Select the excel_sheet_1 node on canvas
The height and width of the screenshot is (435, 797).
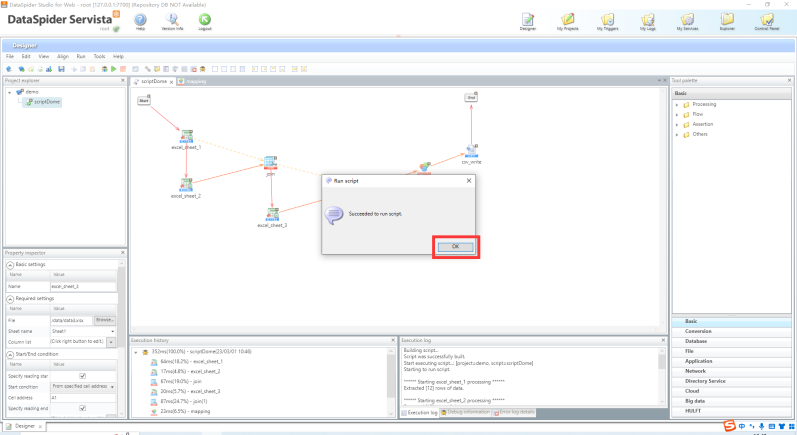tap(187, 137)
